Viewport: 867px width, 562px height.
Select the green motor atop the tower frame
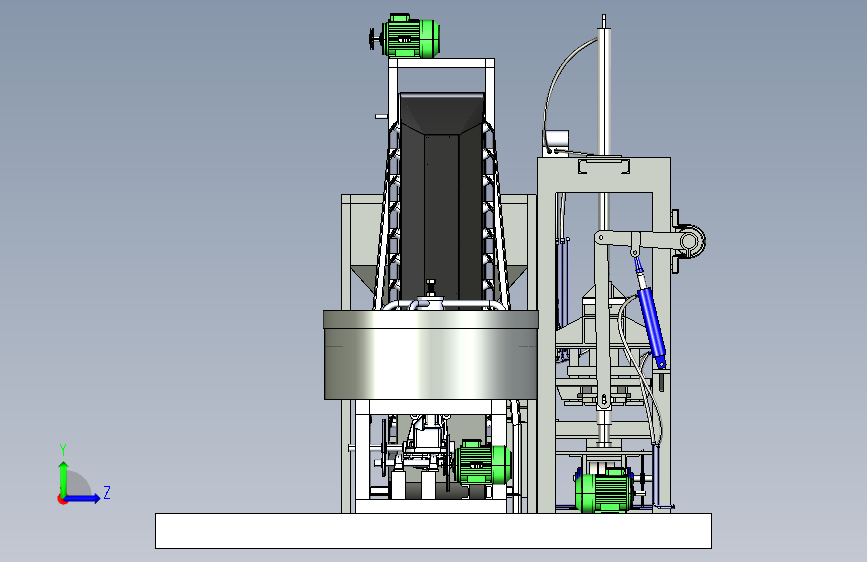tap(410, 37)
